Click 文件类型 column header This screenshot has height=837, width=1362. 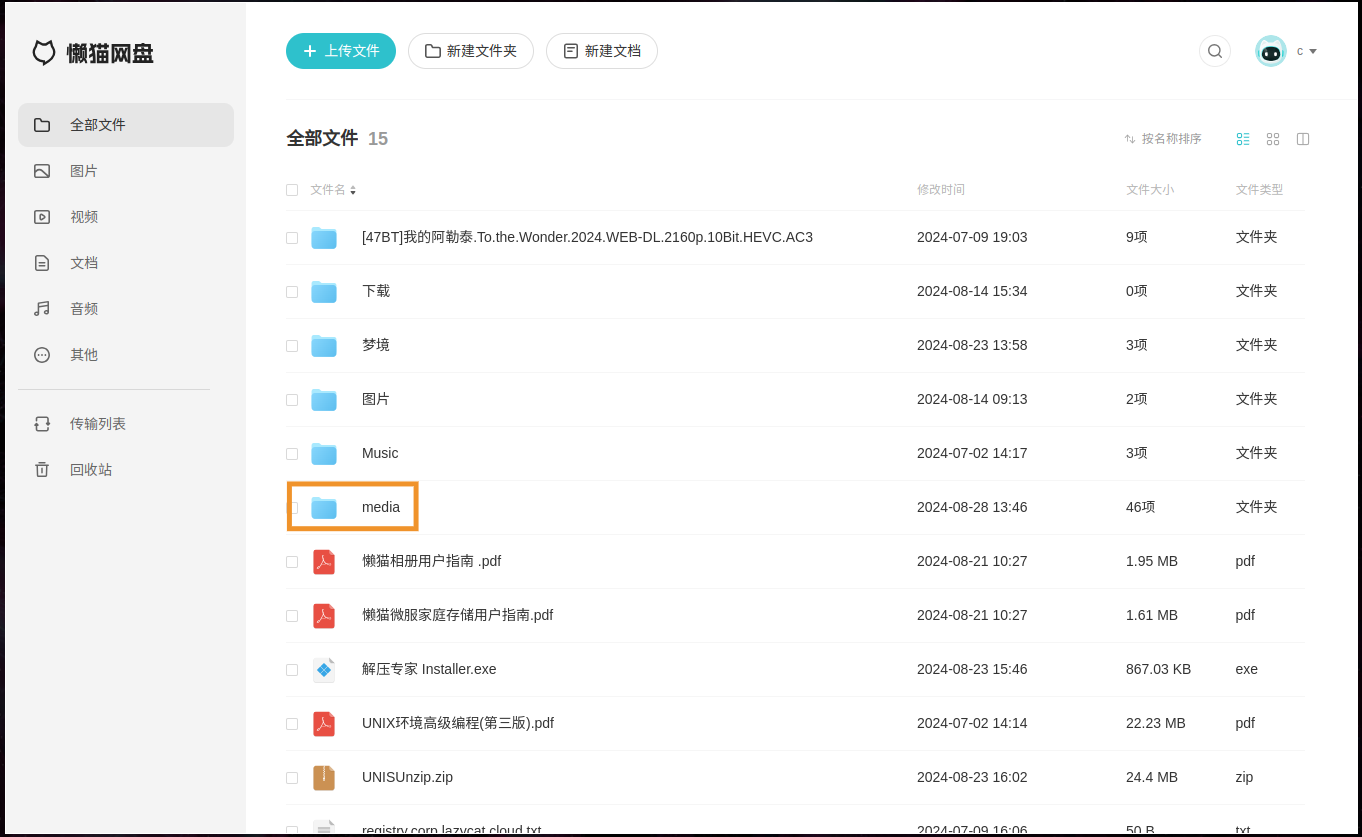coord(1259,190)
